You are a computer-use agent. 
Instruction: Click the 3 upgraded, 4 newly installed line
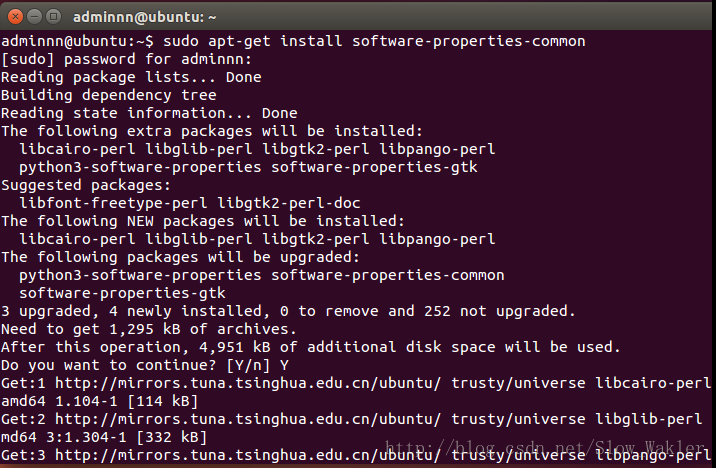(x=288, y=311)
